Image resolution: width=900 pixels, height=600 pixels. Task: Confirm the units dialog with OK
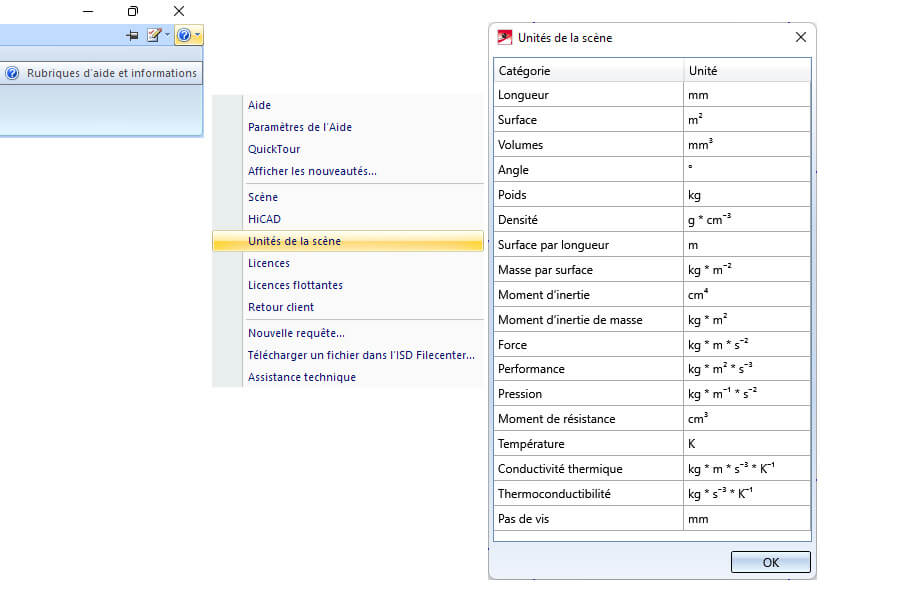pos(770,562)
